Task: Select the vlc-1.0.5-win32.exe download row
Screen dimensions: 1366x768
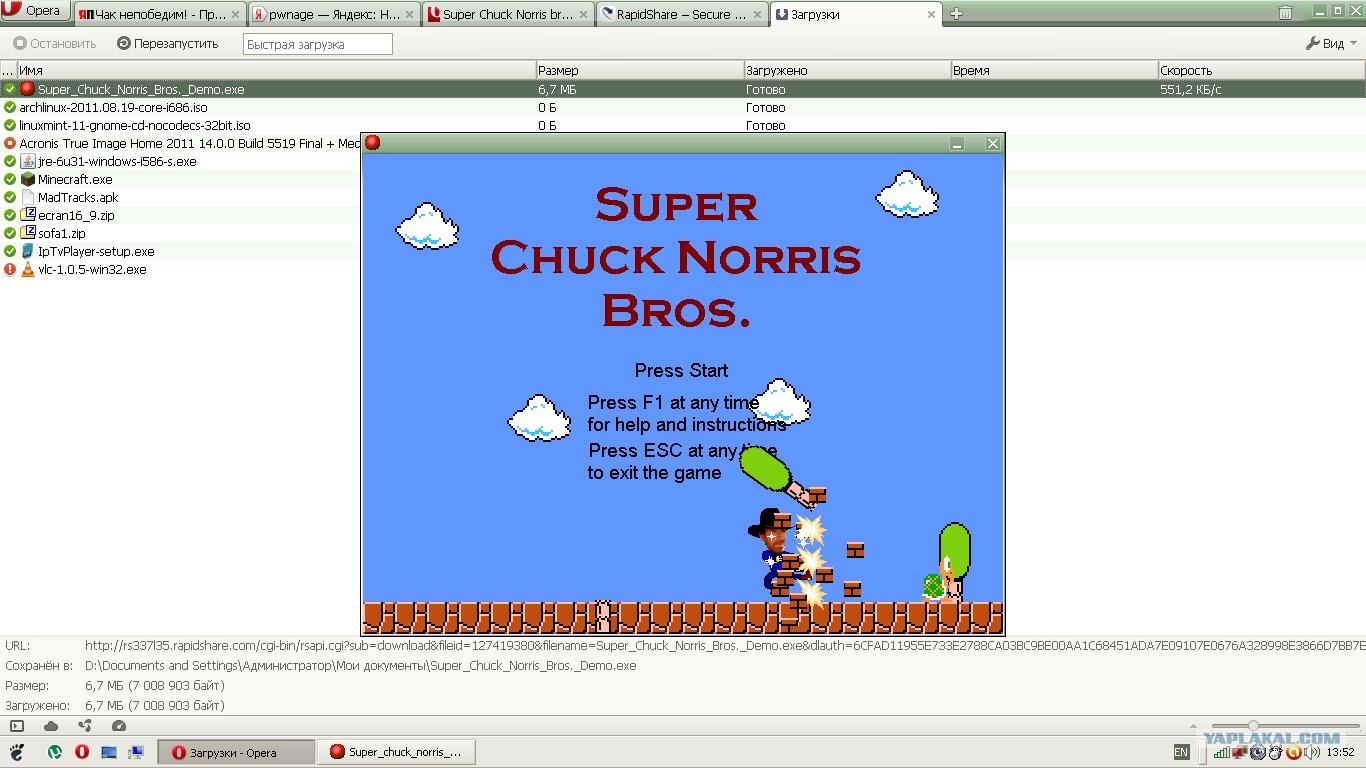Action: pyautogui.click(x=180, y=269)
